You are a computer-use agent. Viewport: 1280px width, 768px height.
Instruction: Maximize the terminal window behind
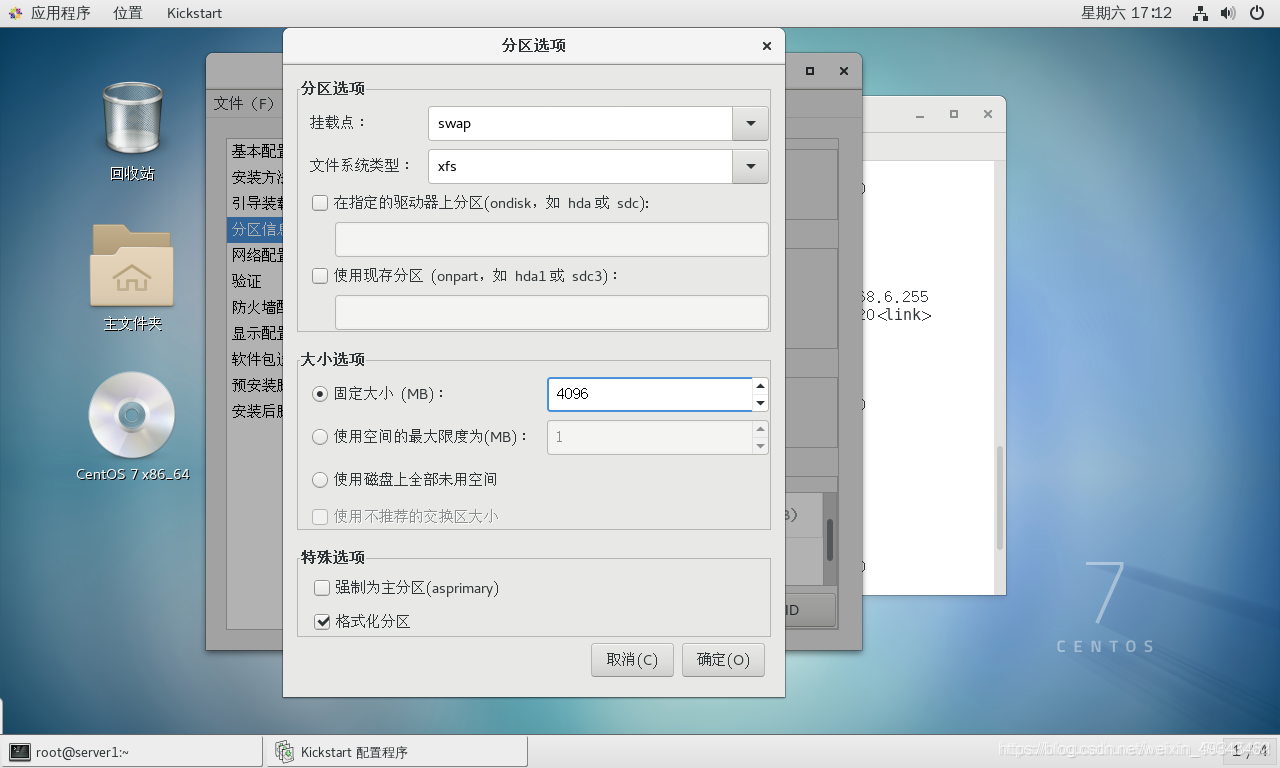click(x=954, y=114)
